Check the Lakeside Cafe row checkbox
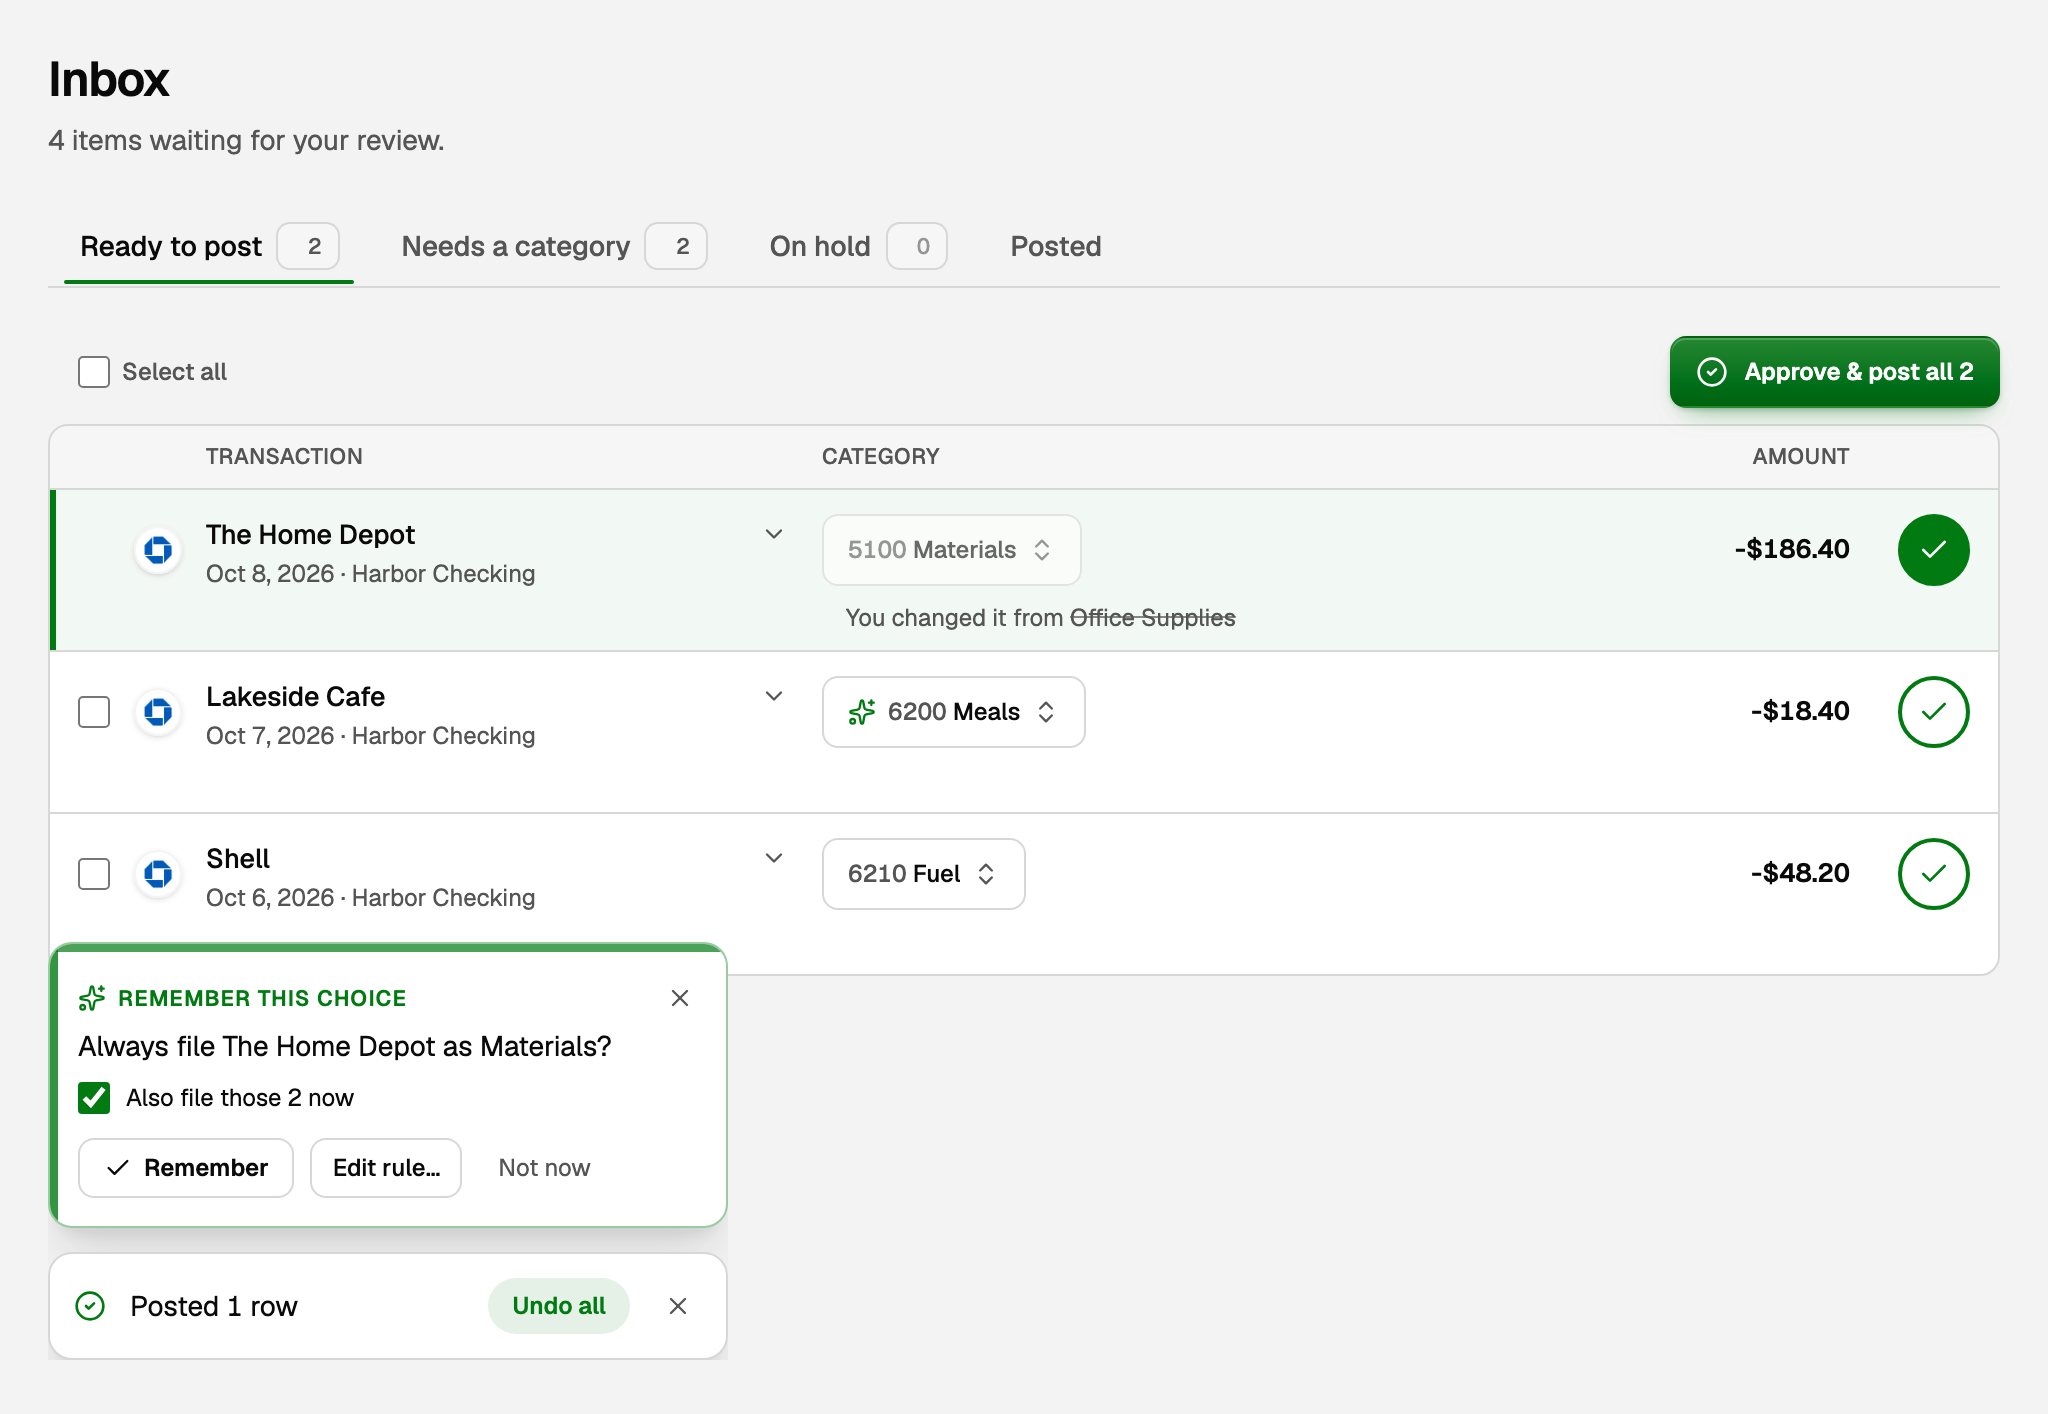 [x=94, y=712]
